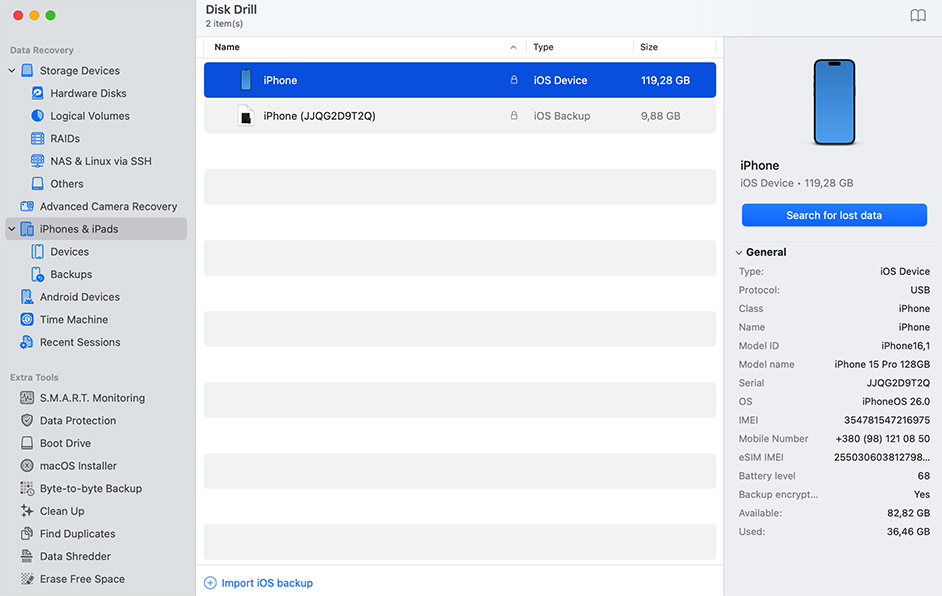This screenshot has height=596, width=942.
Task: Click the Recent Sessions gear icon
Action: click(27, 342)
